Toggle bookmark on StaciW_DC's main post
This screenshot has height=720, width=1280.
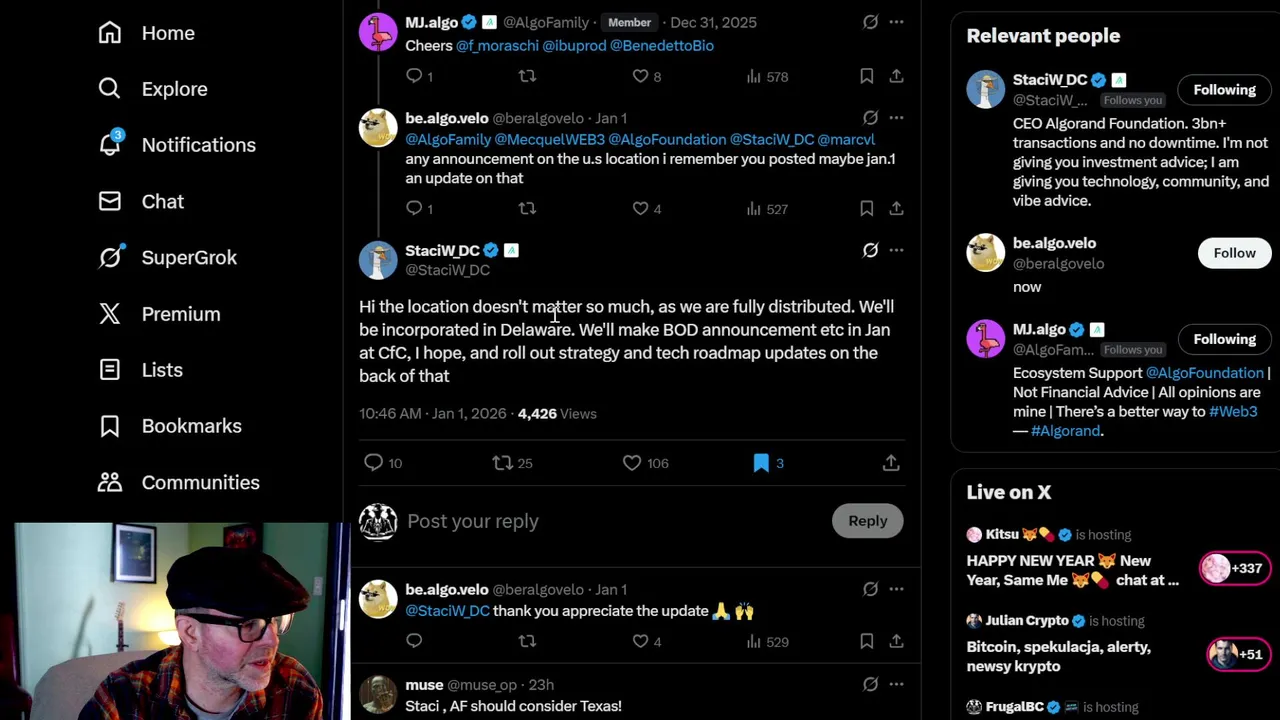tap(761, 463)
